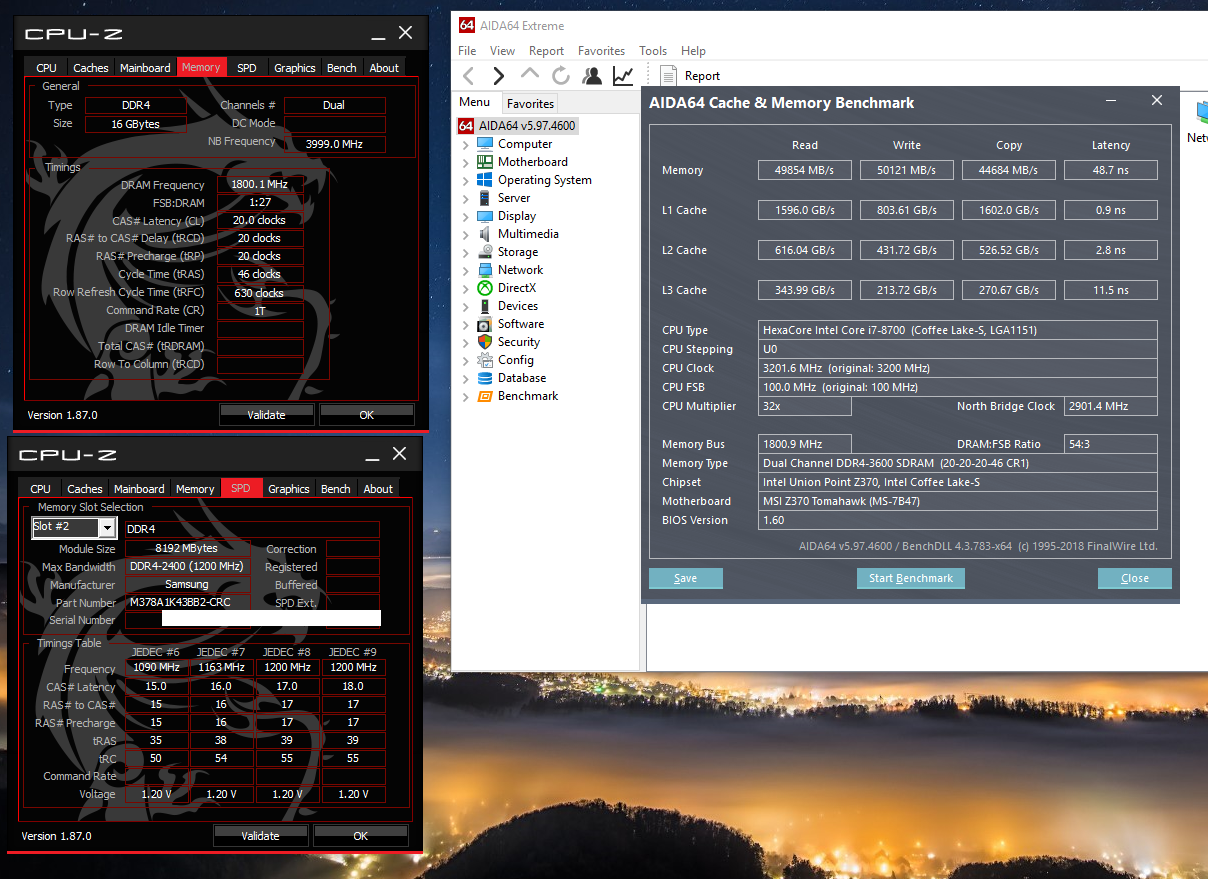The height and width of the screenshot is (879, 1208).
Task: Select the Software icon in AIDA64 tree
Action: (484, 324)
